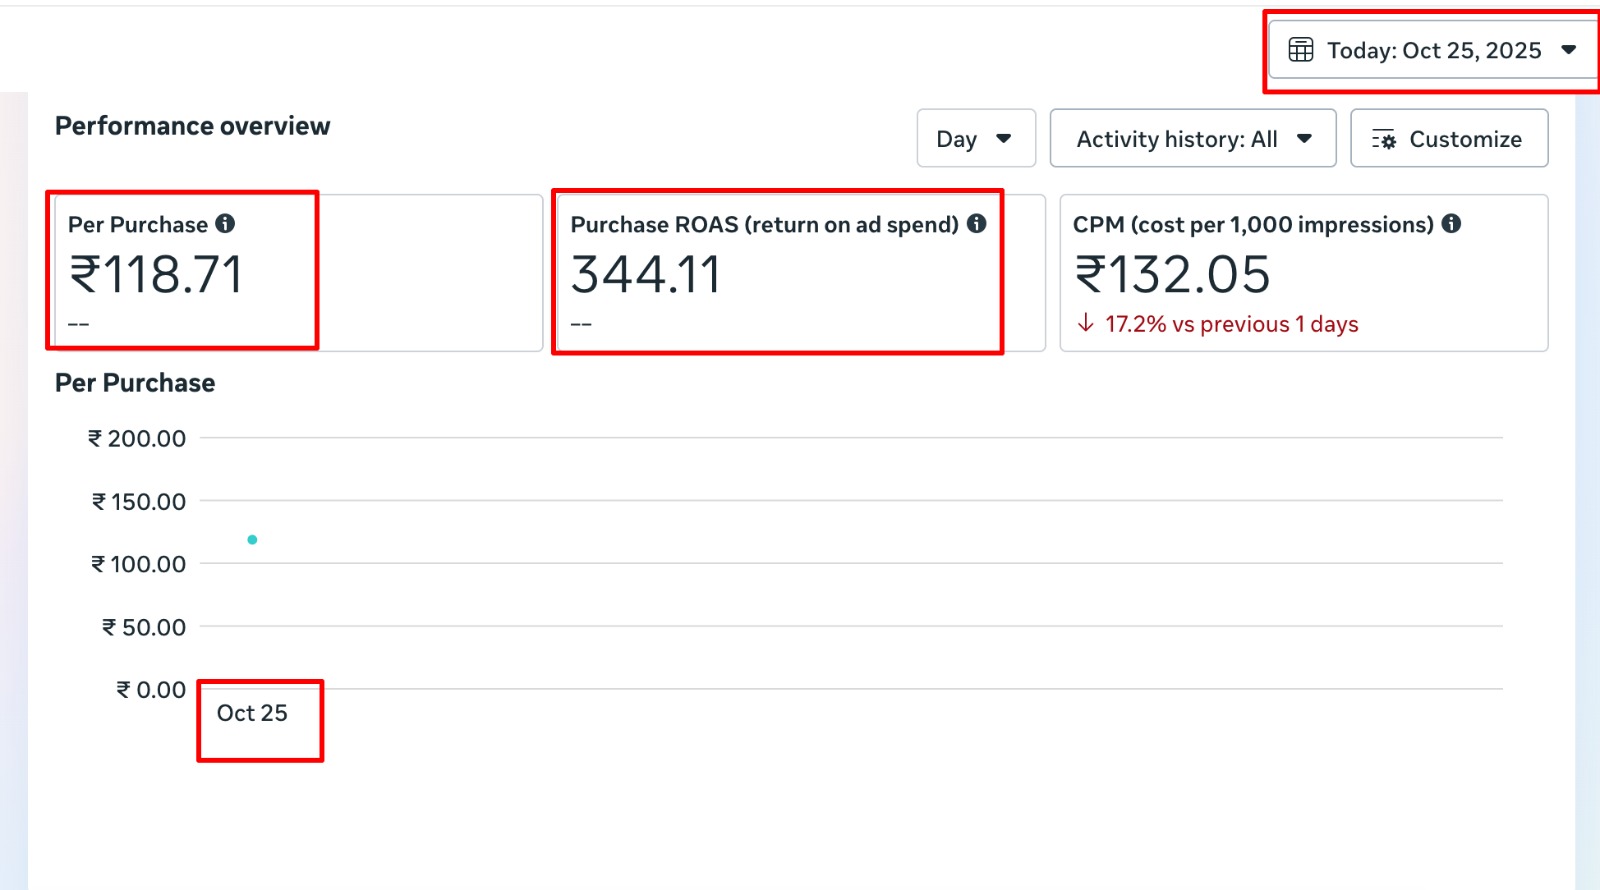Click the info icon next to Purchase ROAS
The width and height of the screenshot is (1600, 890).
coord(976,224)
